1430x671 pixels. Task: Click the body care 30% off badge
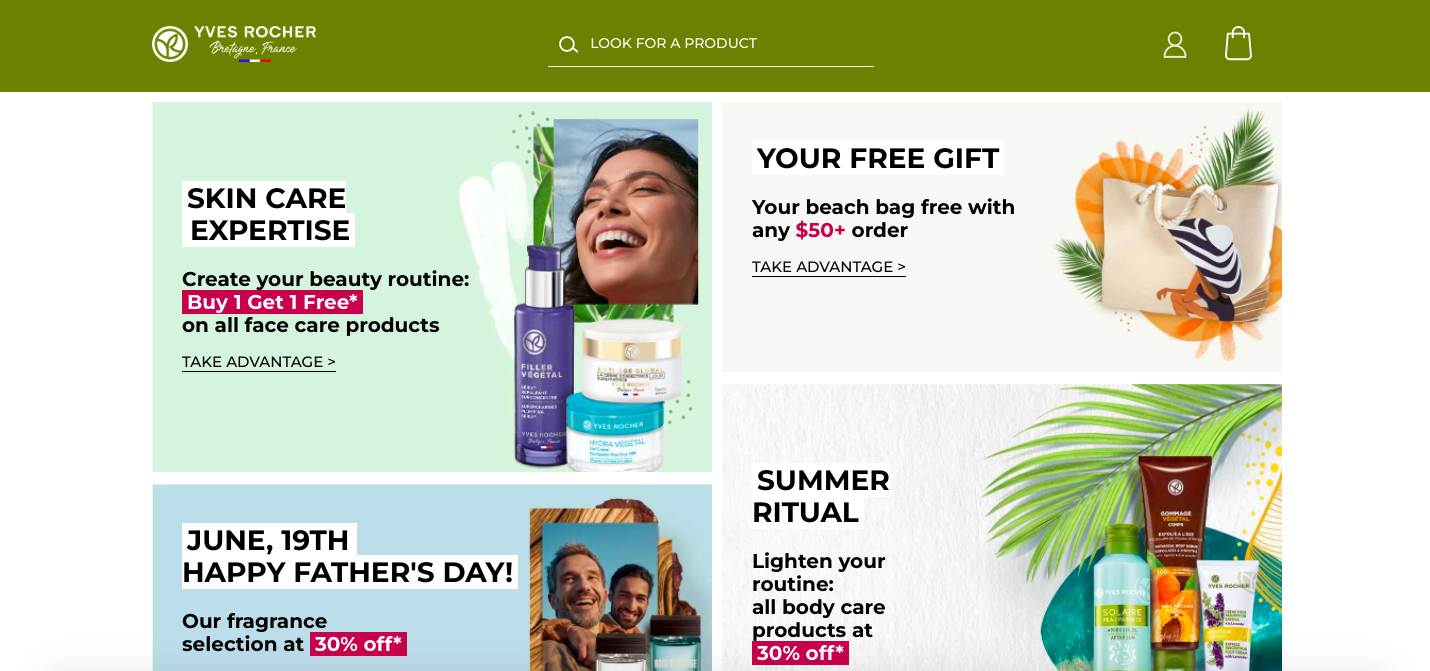point(800,653)
